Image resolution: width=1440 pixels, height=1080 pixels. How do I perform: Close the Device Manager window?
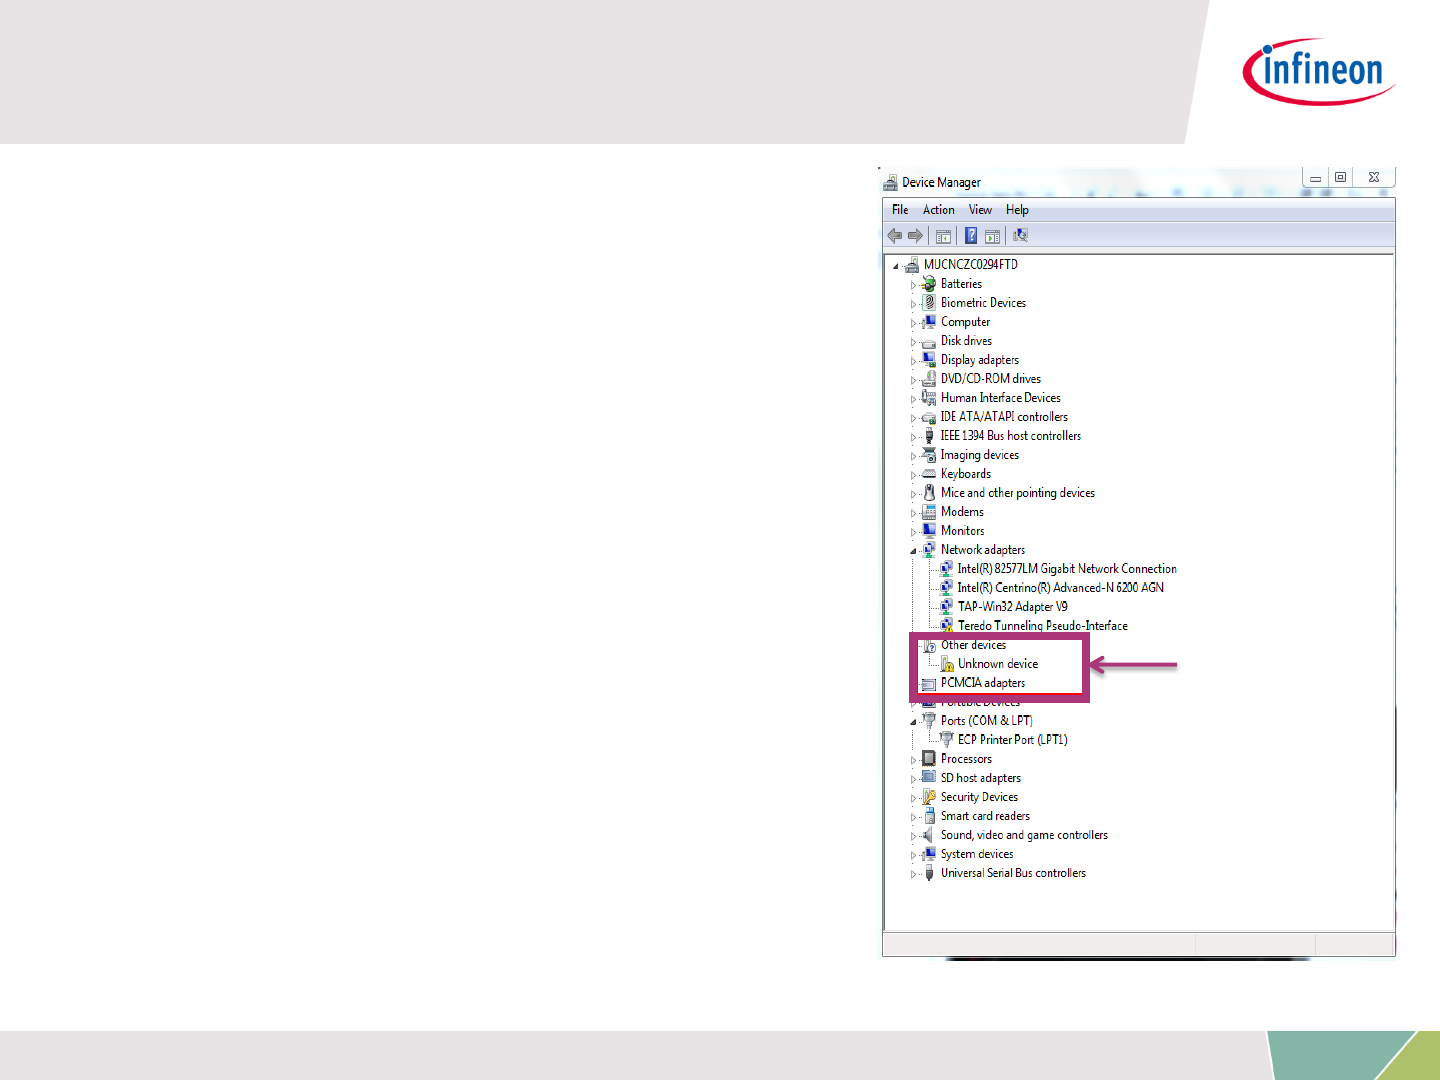click(x=1374, y=178)
